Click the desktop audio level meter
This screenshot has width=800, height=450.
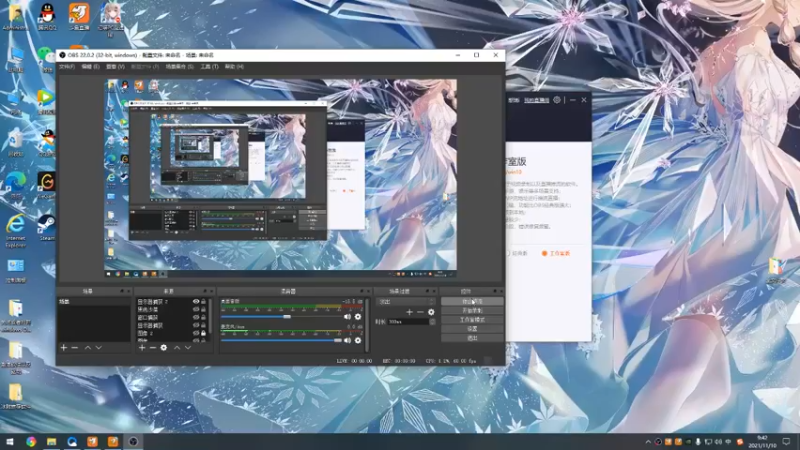[291, 307]
